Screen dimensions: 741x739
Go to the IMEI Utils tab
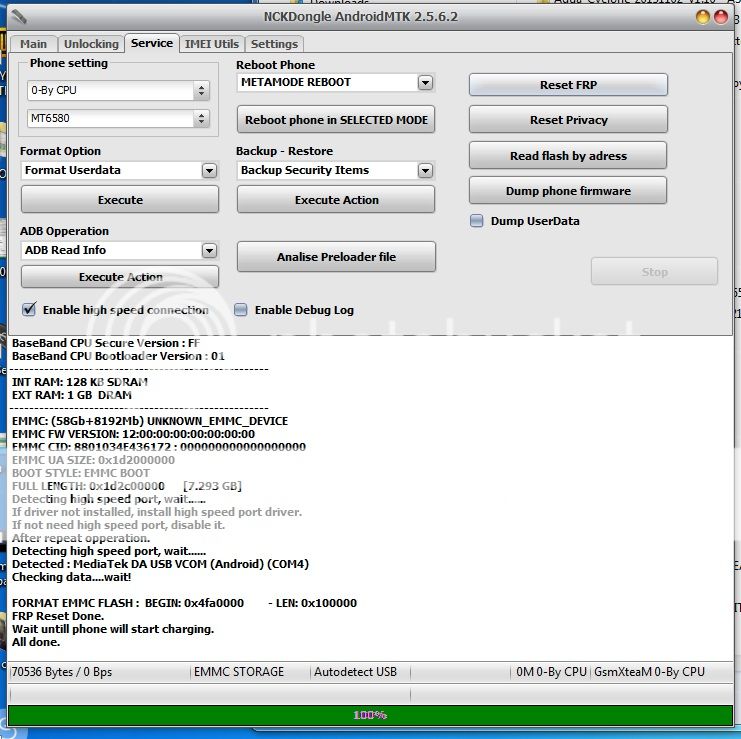point(212,44)
